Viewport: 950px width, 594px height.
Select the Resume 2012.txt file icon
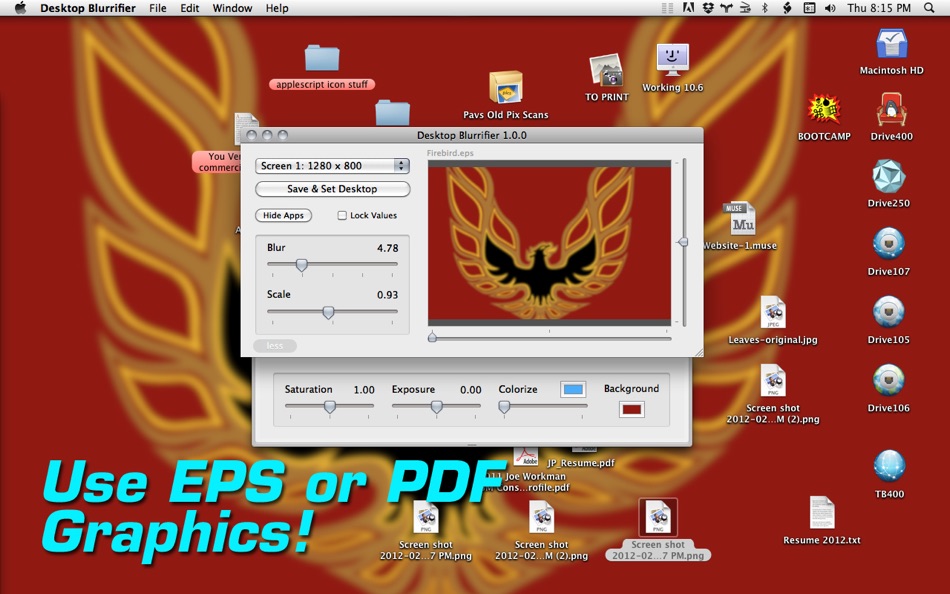[822, 513]
